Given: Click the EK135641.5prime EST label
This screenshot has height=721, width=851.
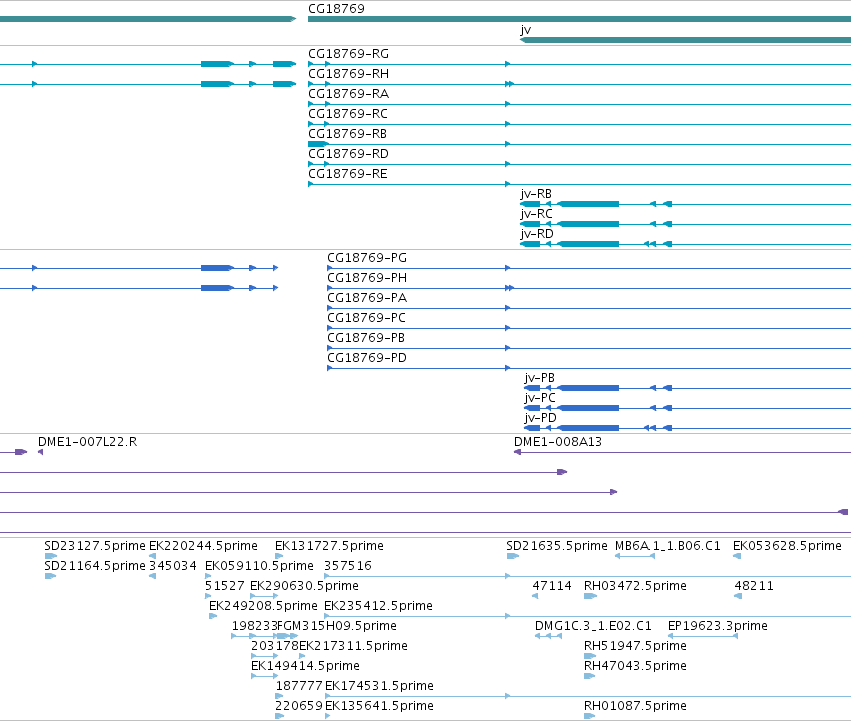Looking at the screenshot, I should click(x=379, y=706).
